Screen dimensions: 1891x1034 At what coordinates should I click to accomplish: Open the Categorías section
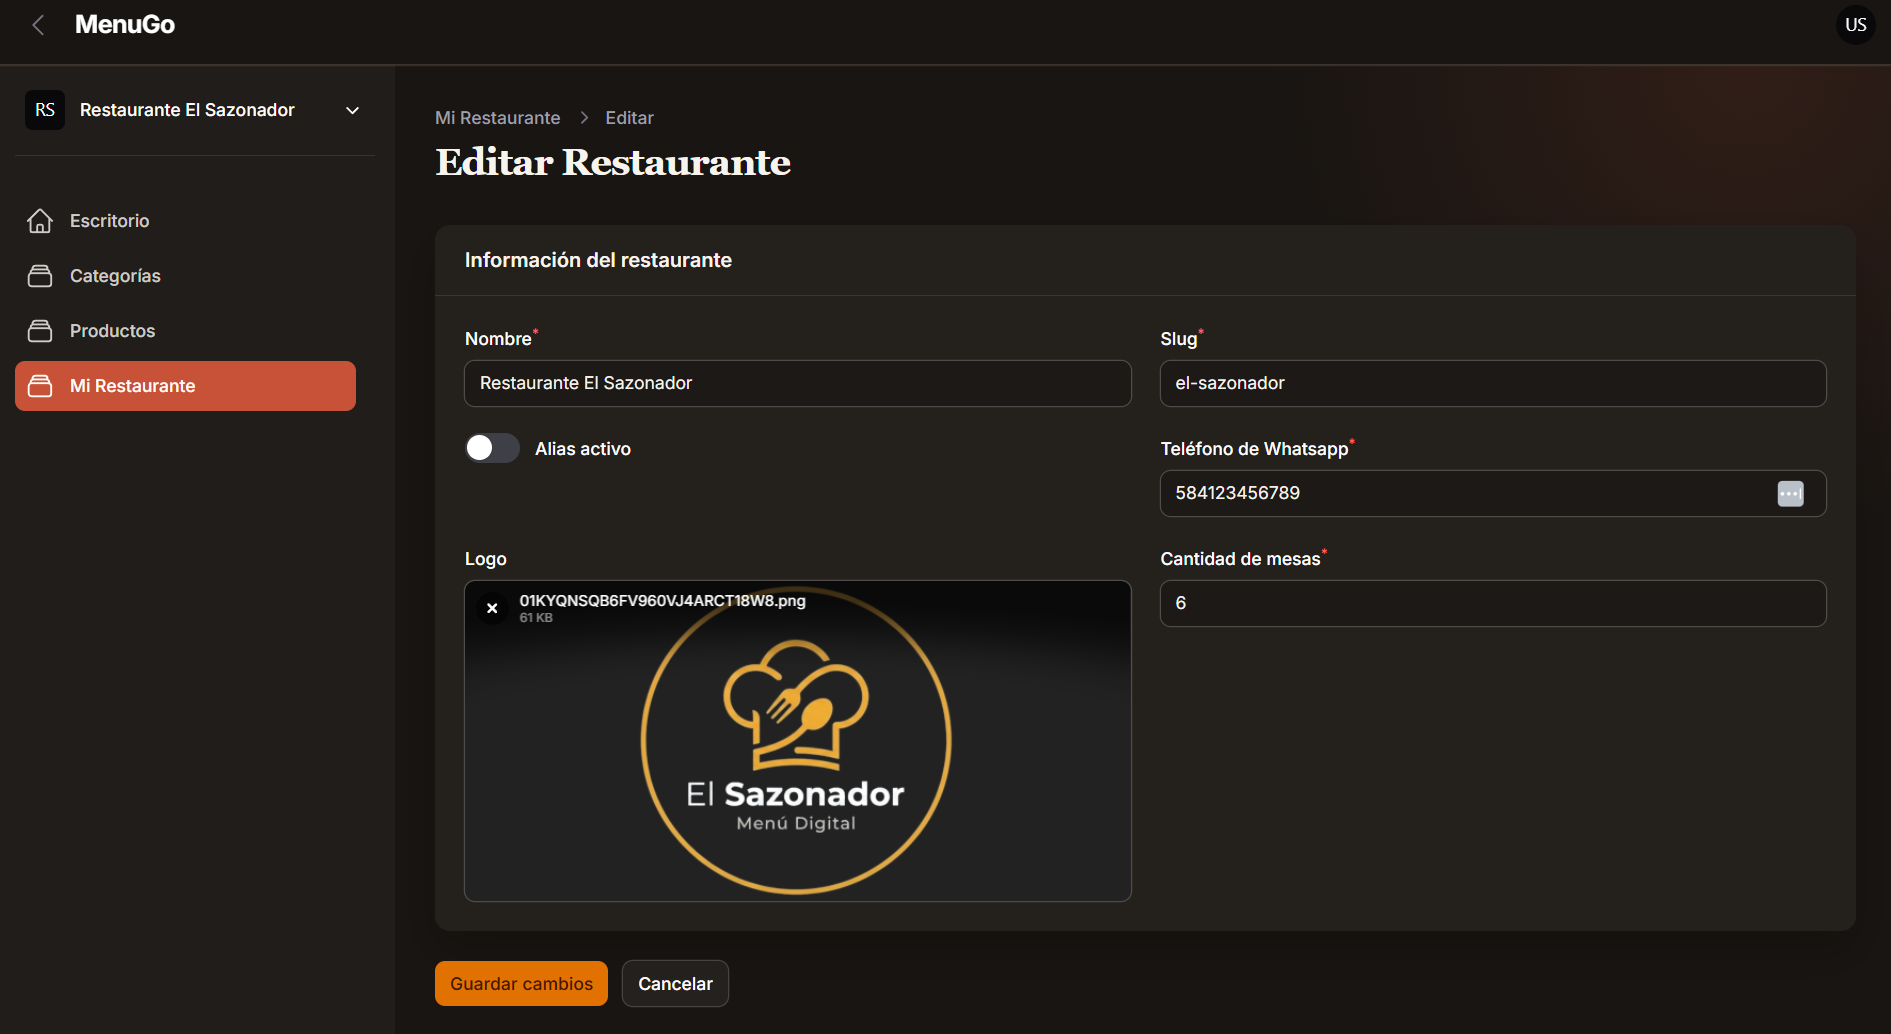pos(185,276)
